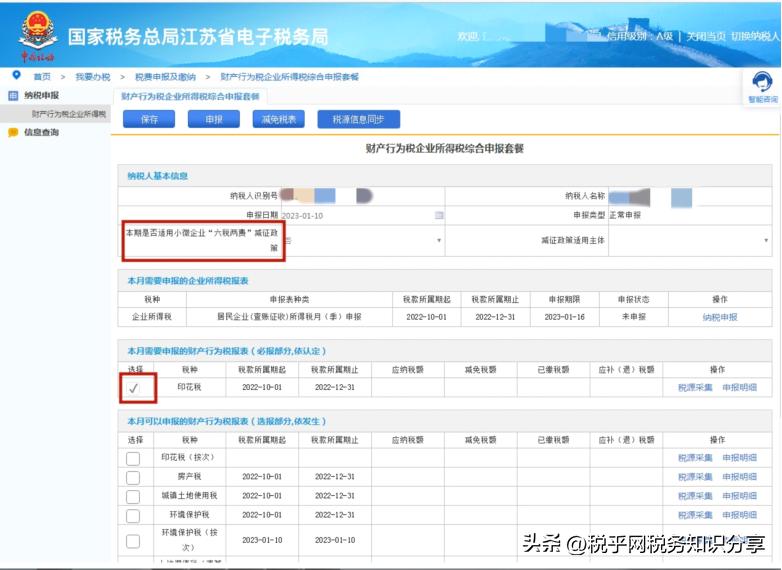Check the 环境保护税（按次） checkbox
This screenshot has width=782, height=570.
click(133, 541)
